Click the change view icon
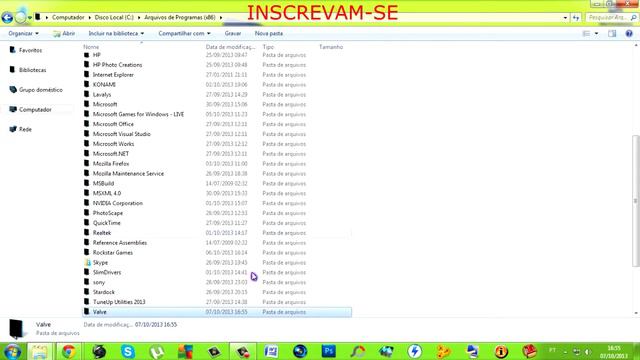640x360 pixels. coord(586,33)
